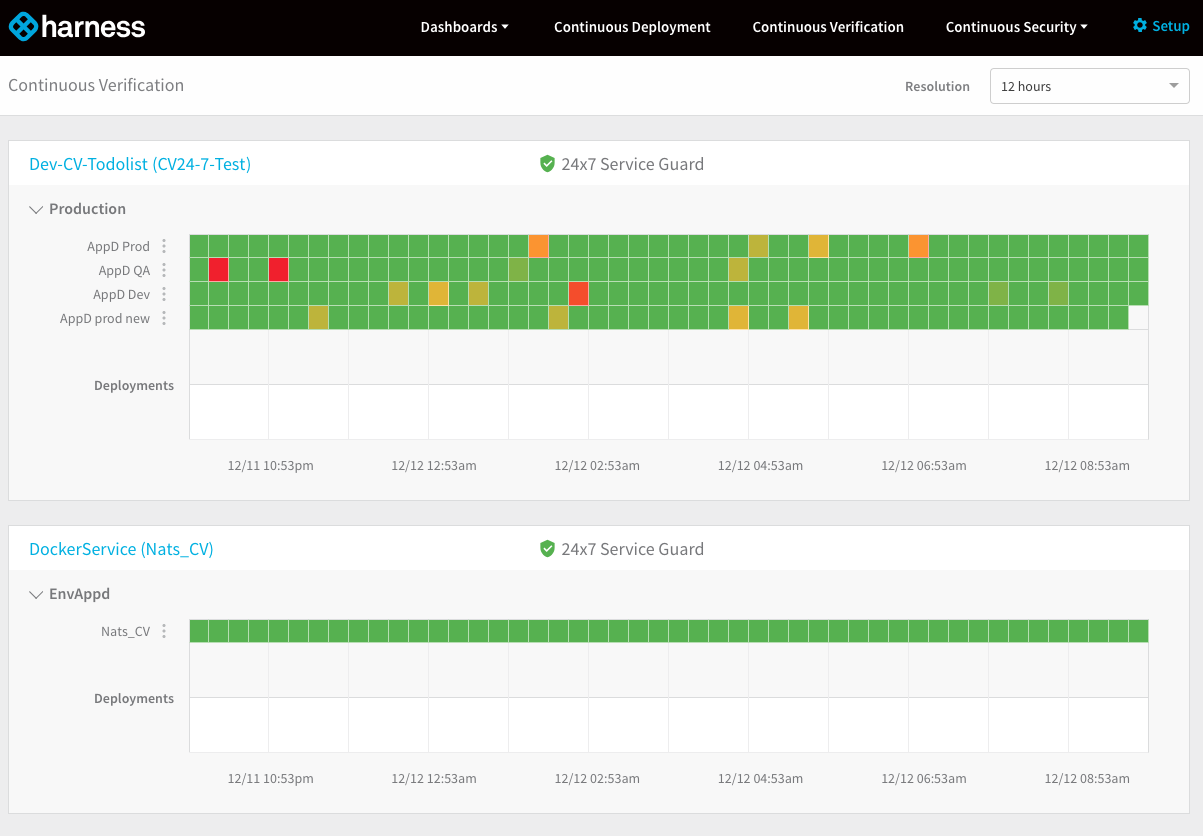
Task: Click the Harness logo
Action: coord(77,27)
